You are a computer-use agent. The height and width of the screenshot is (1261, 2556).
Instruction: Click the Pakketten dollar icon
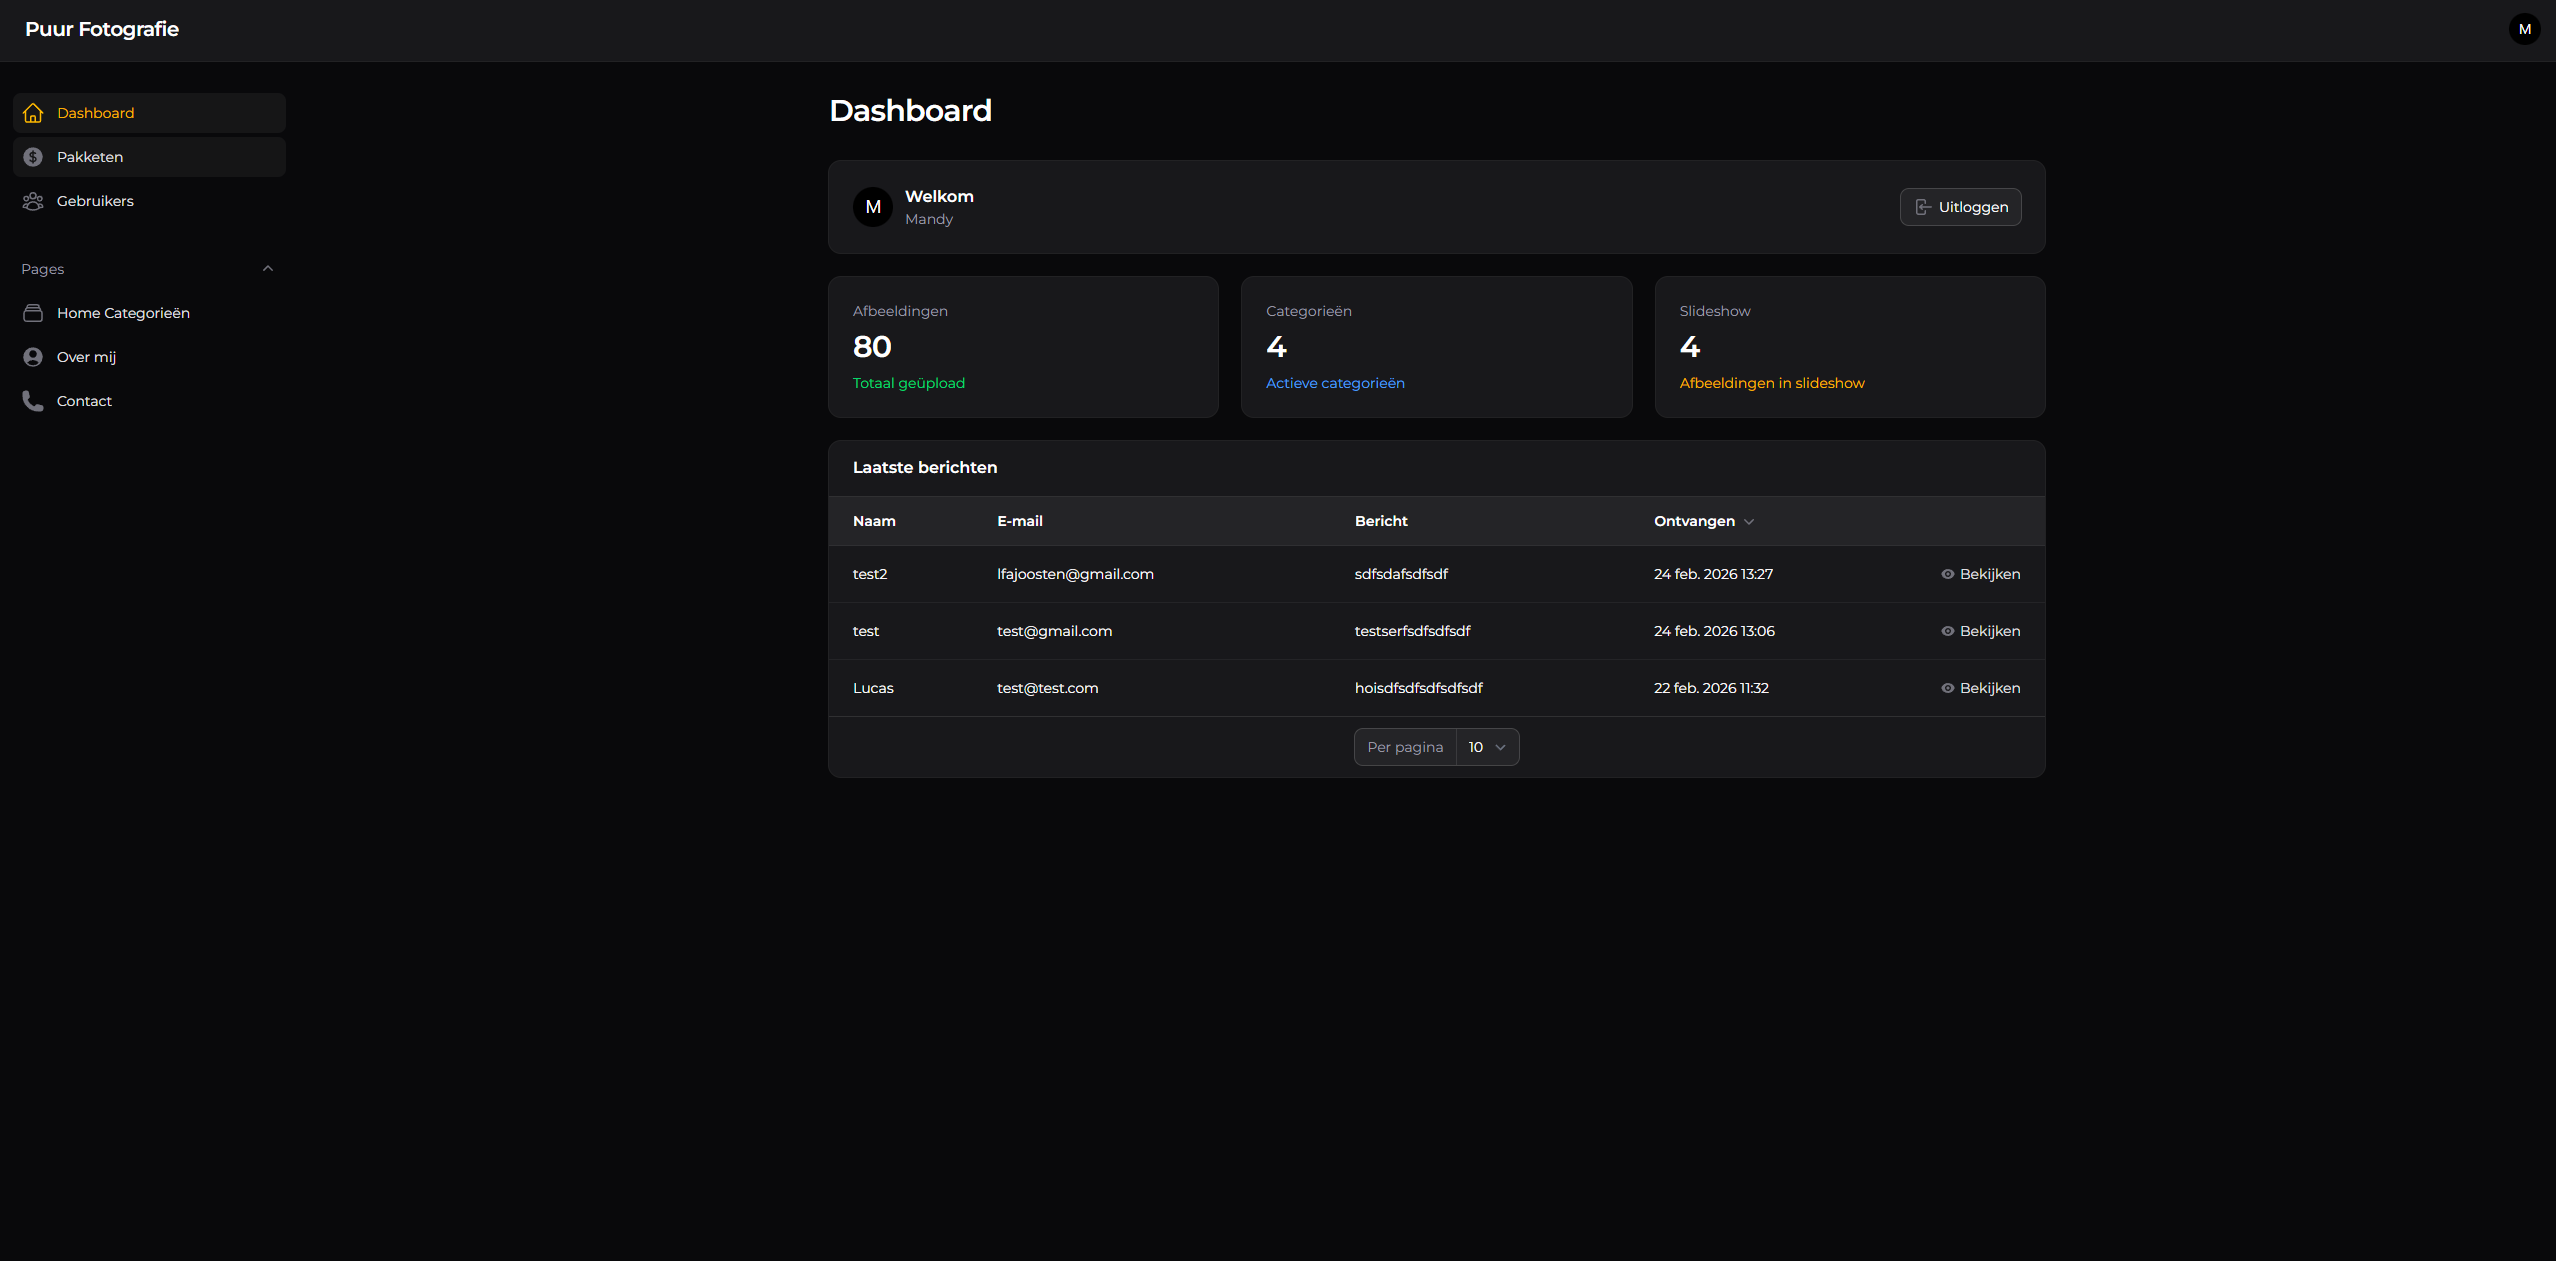pyautogui.click(x=33, y=157)
